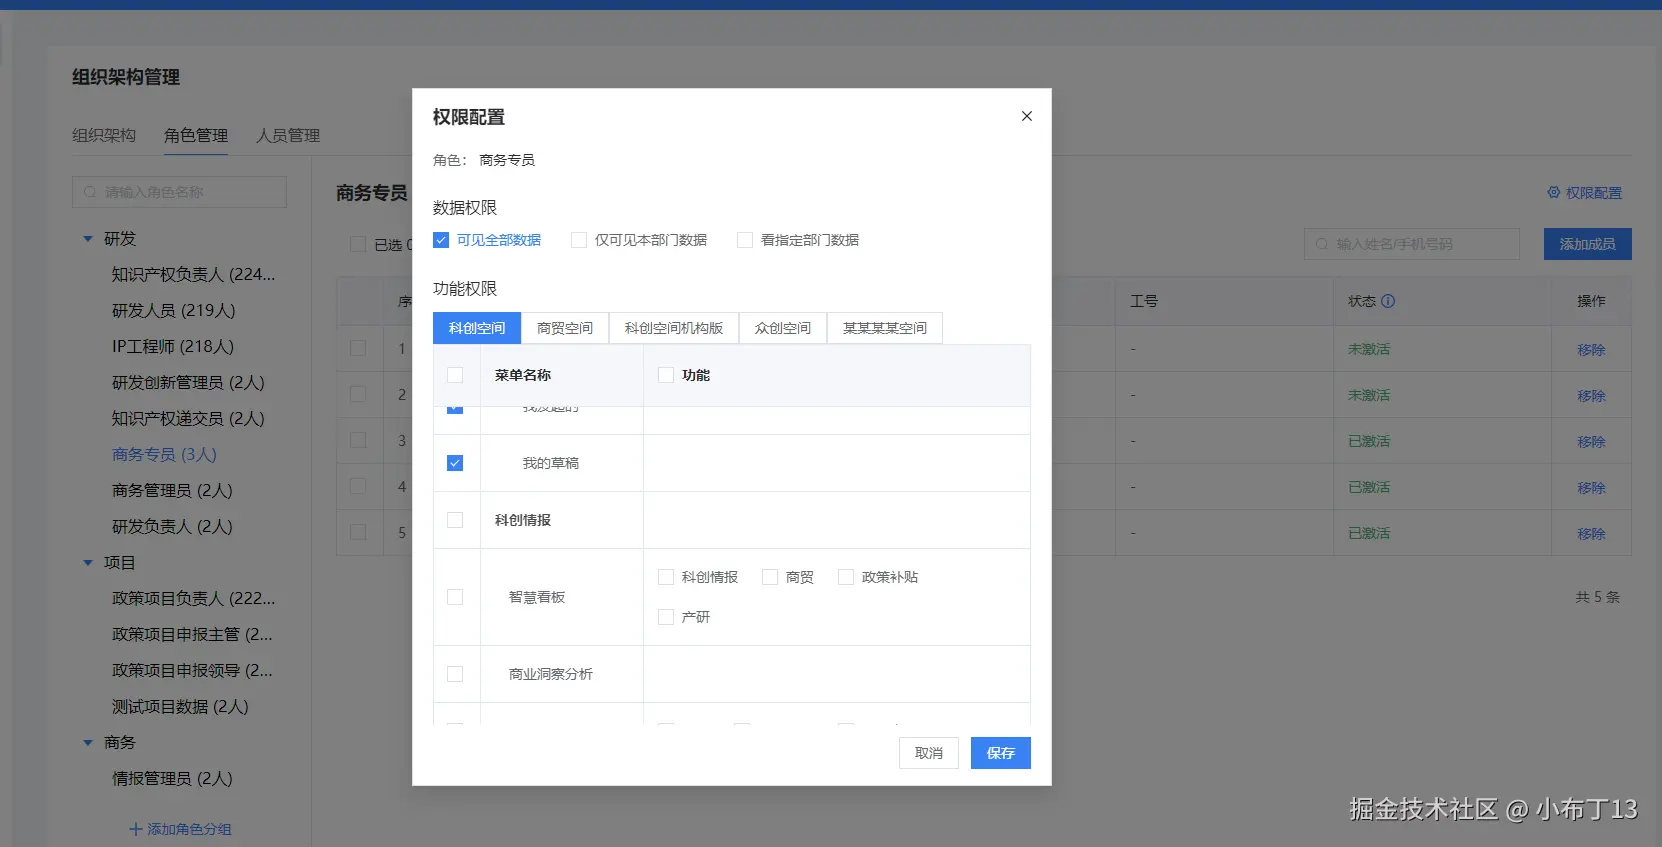Click search icon in member search field

pyautogui.click(x=1322, y=244)
